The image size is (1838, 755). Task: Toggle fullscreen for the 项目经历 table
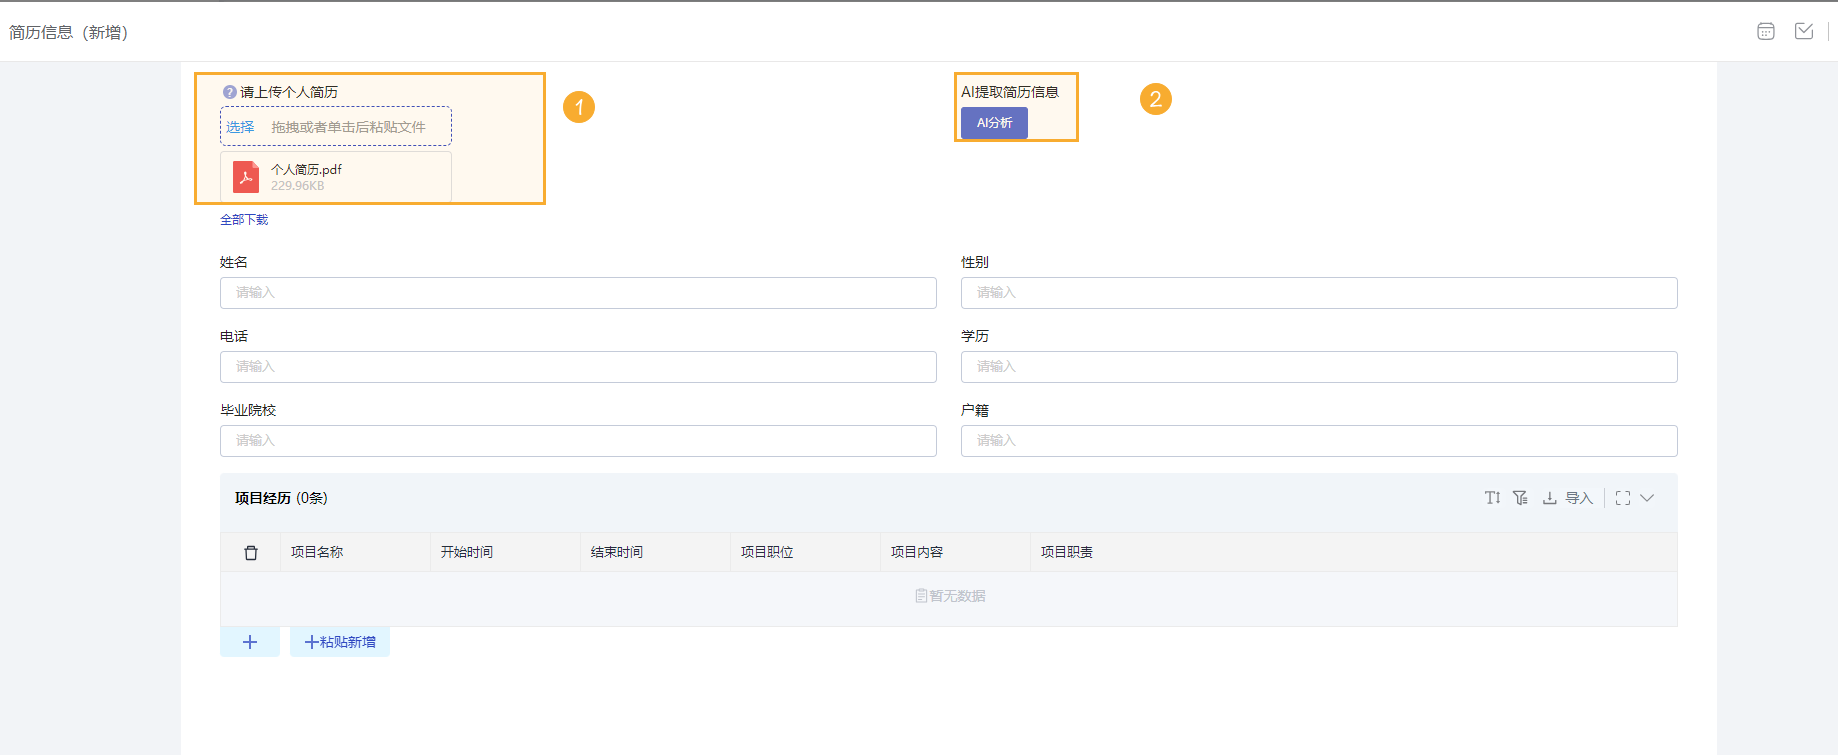(1623, 498)
